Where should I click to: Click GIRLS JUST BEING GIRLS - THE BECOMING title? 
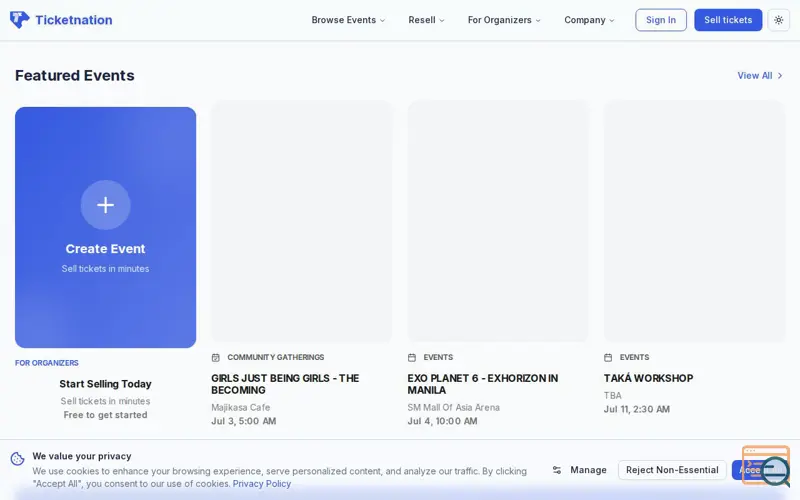(285, 384)
